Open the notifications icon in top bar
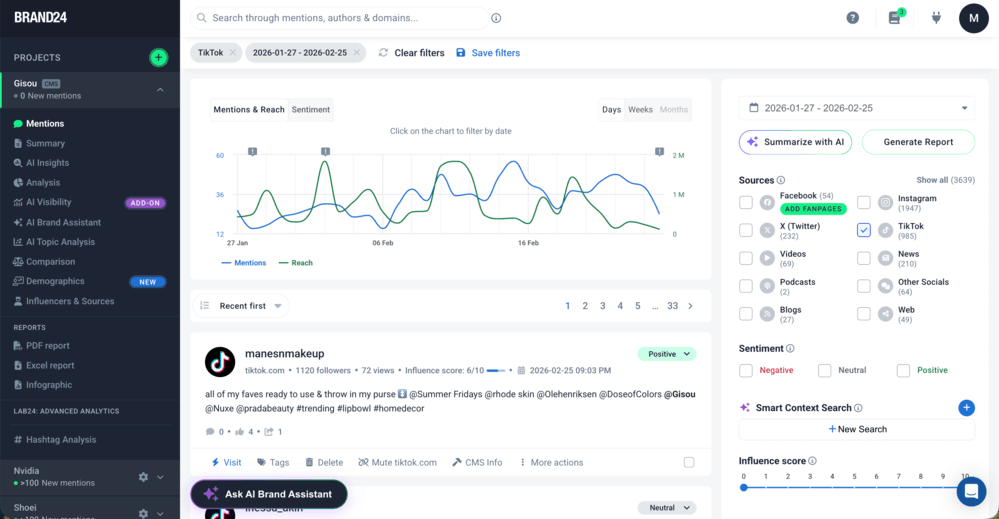The height and width of the screenshot is (519, 999). point(895,18)
